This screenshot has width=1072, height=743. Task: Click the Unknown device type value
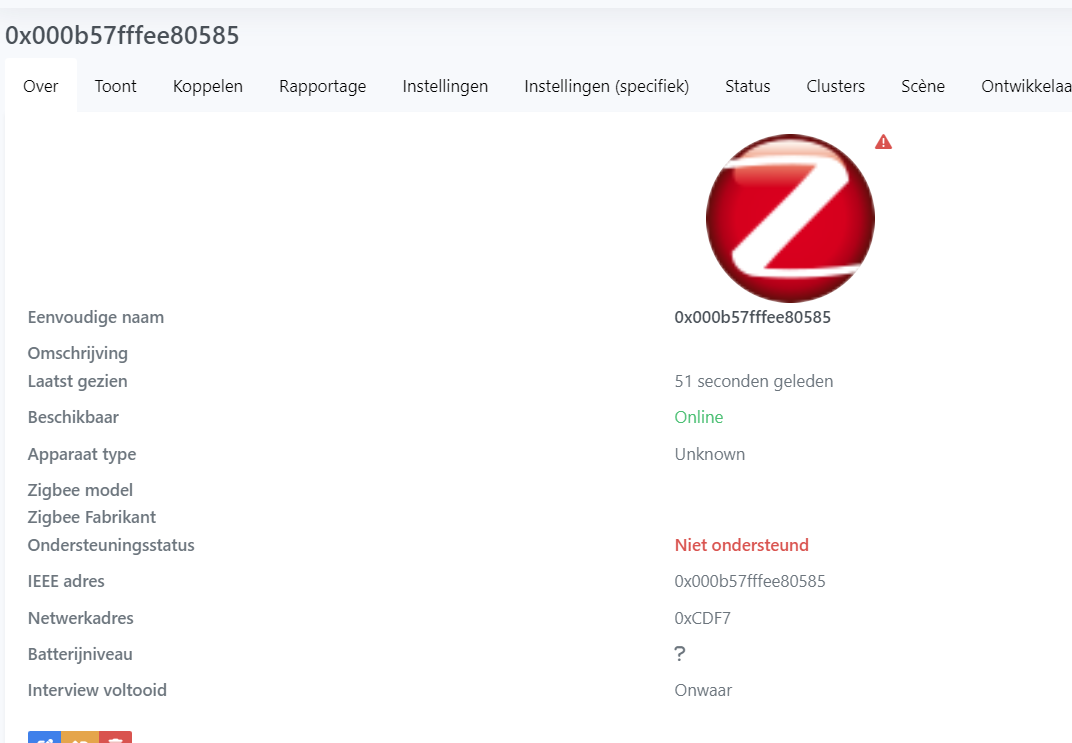[710, 455]
